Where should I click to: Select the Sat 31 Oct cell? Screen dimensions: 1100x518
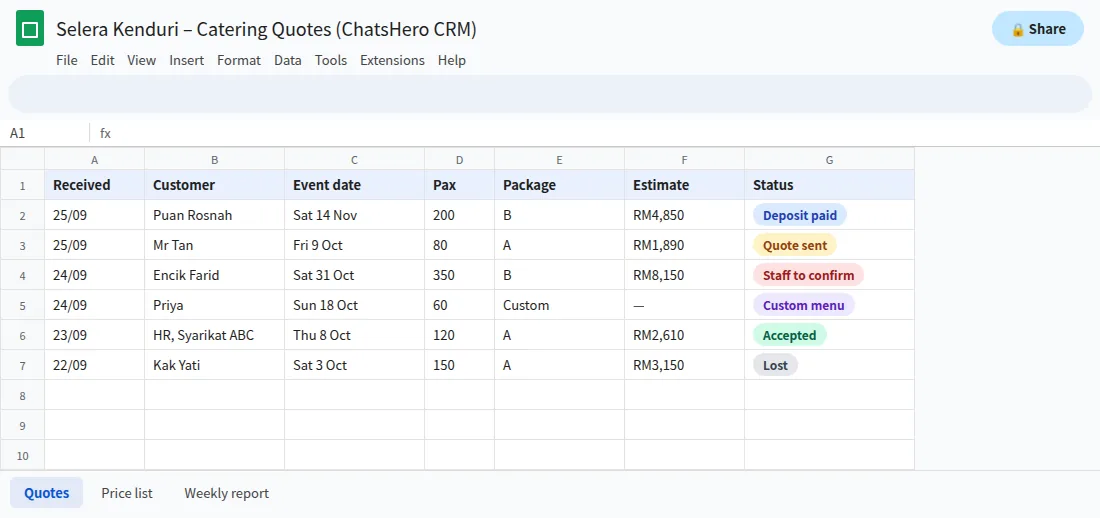(354, 275)
